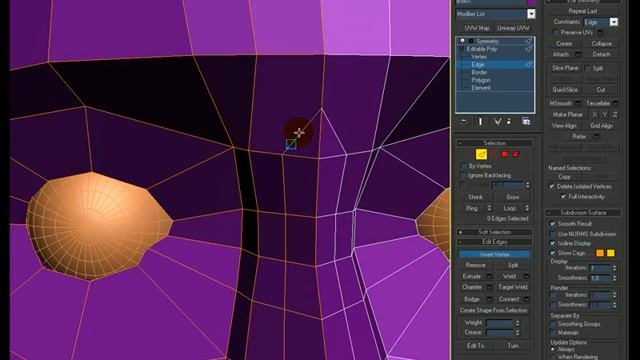Select Element sub-object level in stack

[x=481, y=88]
